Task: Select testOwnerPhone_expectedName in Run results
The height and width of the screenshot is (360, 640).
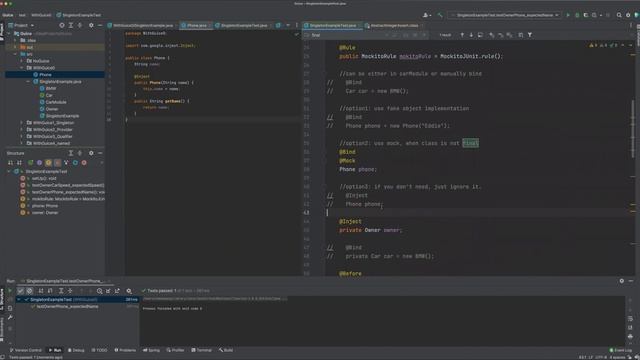Action: click(67, 307)
